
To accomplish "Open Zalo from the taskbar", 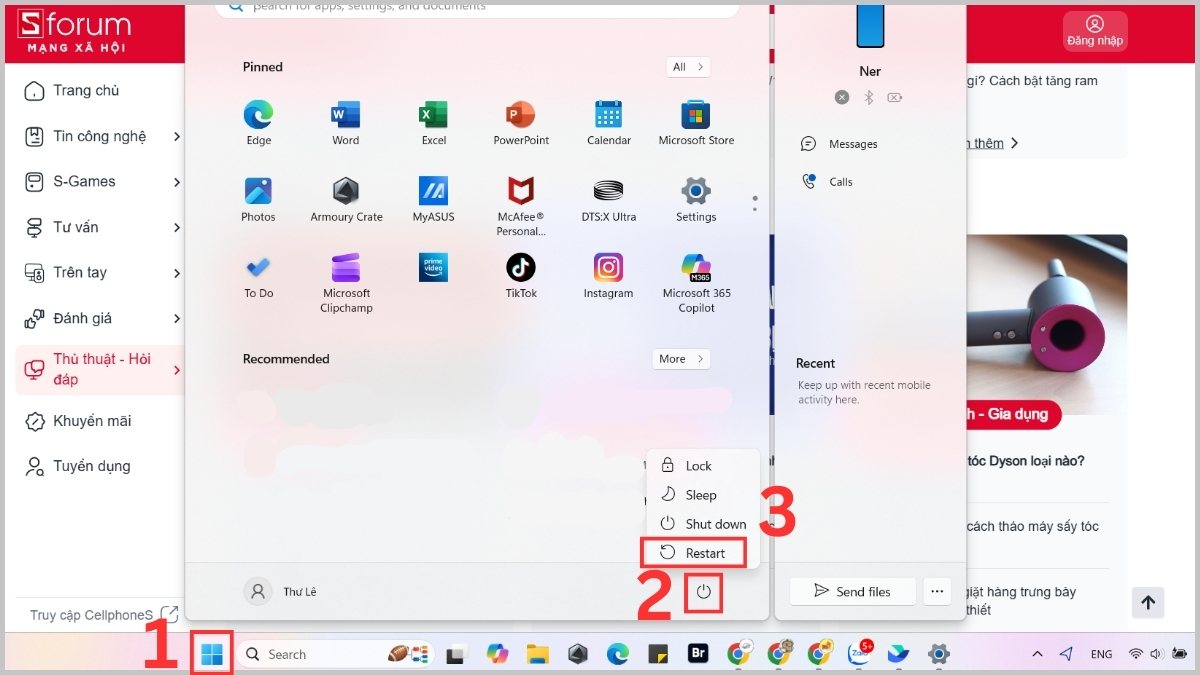I will tap(859, 654).
